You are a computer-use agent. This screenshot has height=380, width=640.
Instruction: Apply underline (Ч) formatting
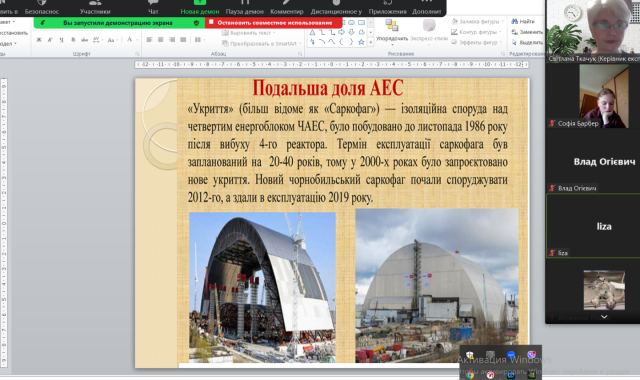[62, 40]
